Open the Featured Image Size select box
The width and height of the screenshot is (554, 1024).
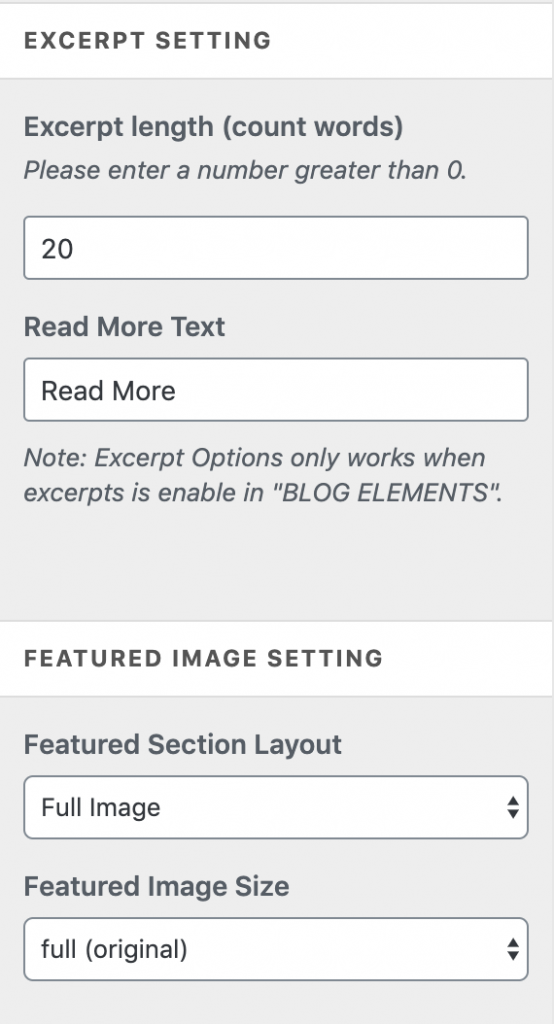coord(276,949)
